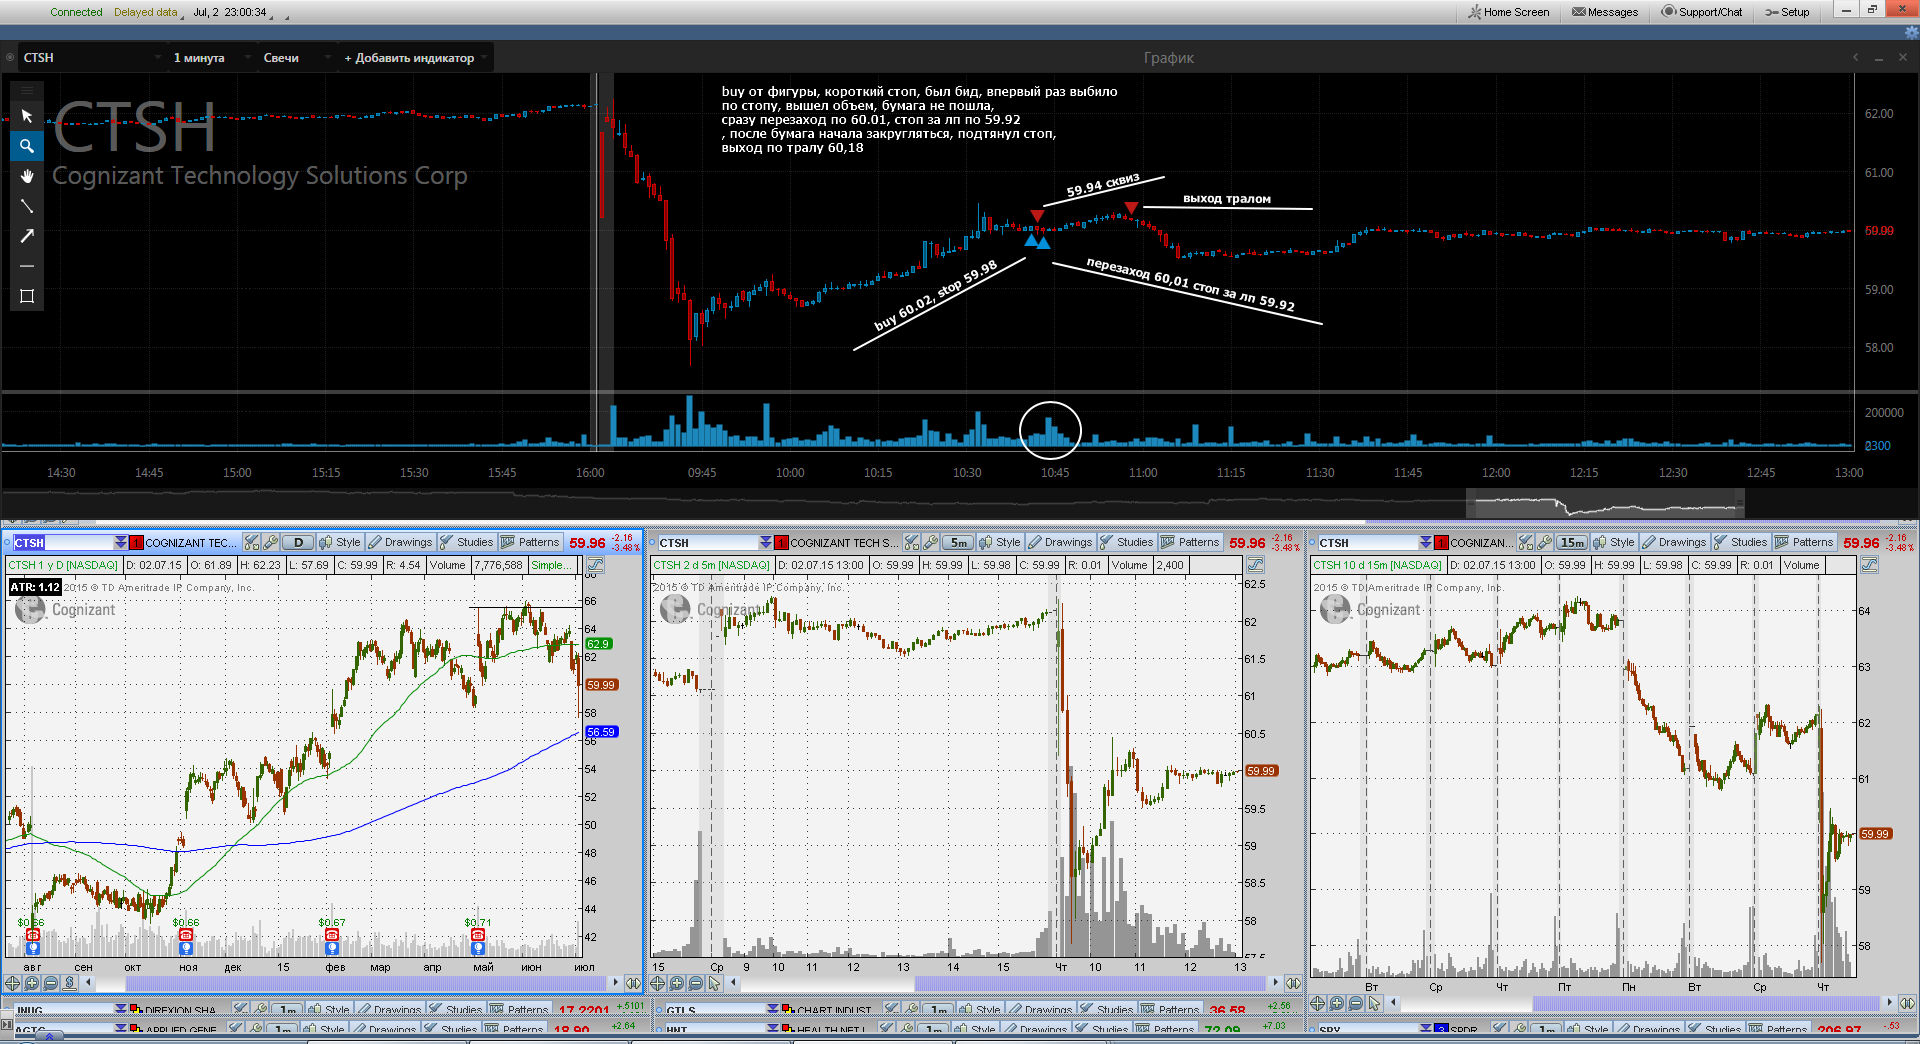Open chart share icon in CTSH 15m panel

(1869, 565)
